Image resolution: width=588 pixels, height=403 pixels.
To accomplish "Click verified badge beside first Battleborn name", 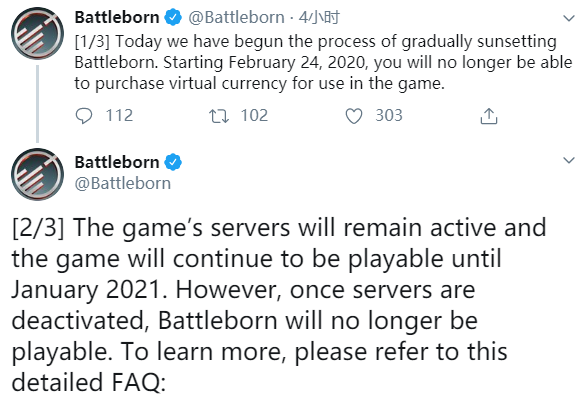I will pos(173,17).
